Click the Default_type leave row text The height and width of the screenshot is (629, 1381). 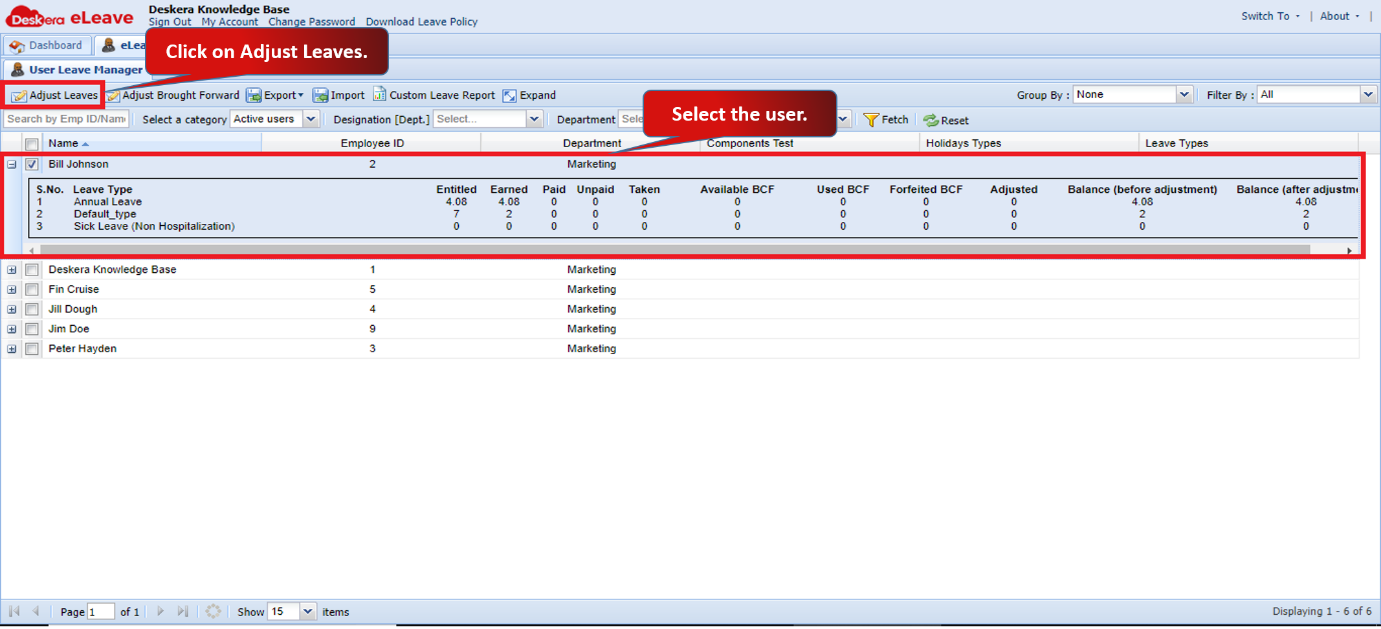coord(105,214)
